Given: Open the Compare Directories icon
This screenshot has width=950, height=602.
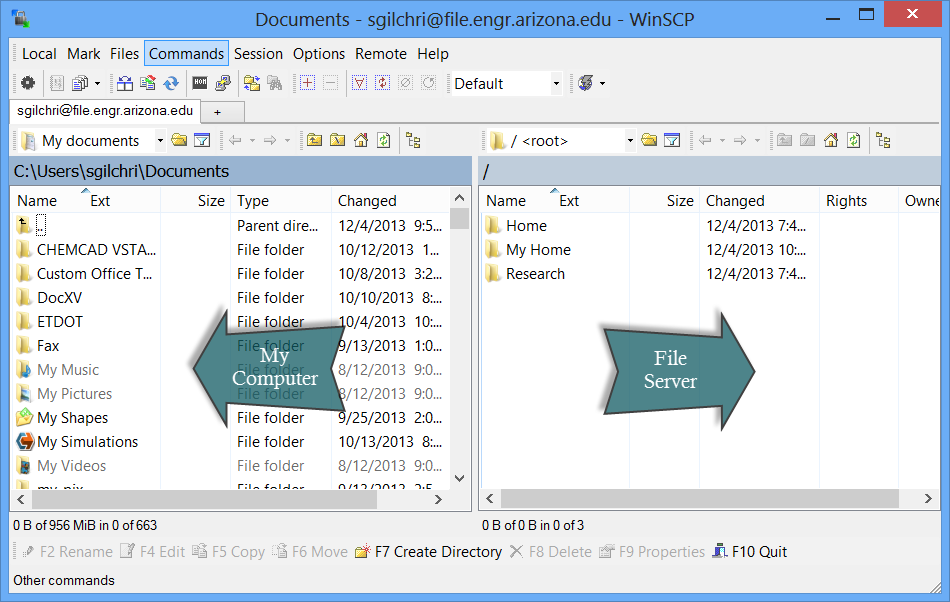Looking at the screenshot, I should pyautogui.click(x=125, y=83).
